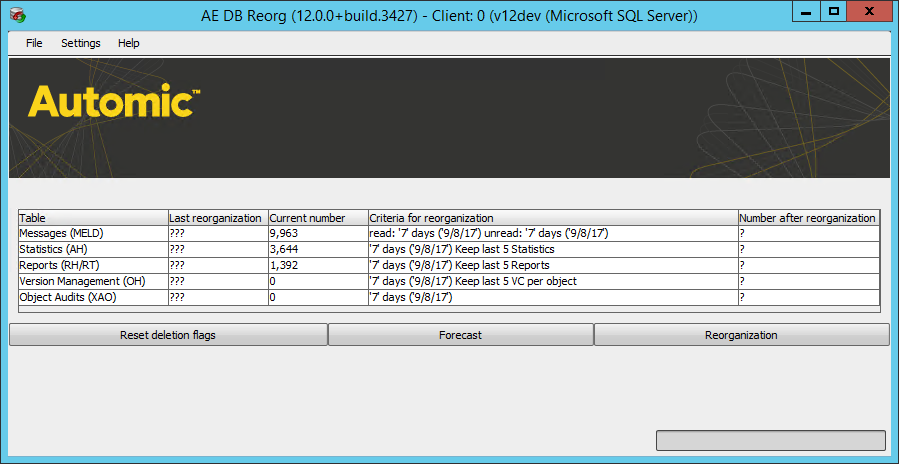Click the Number after reorganization column header
Viewport: 899px width, 464px height.
click(x=809, y=218)
